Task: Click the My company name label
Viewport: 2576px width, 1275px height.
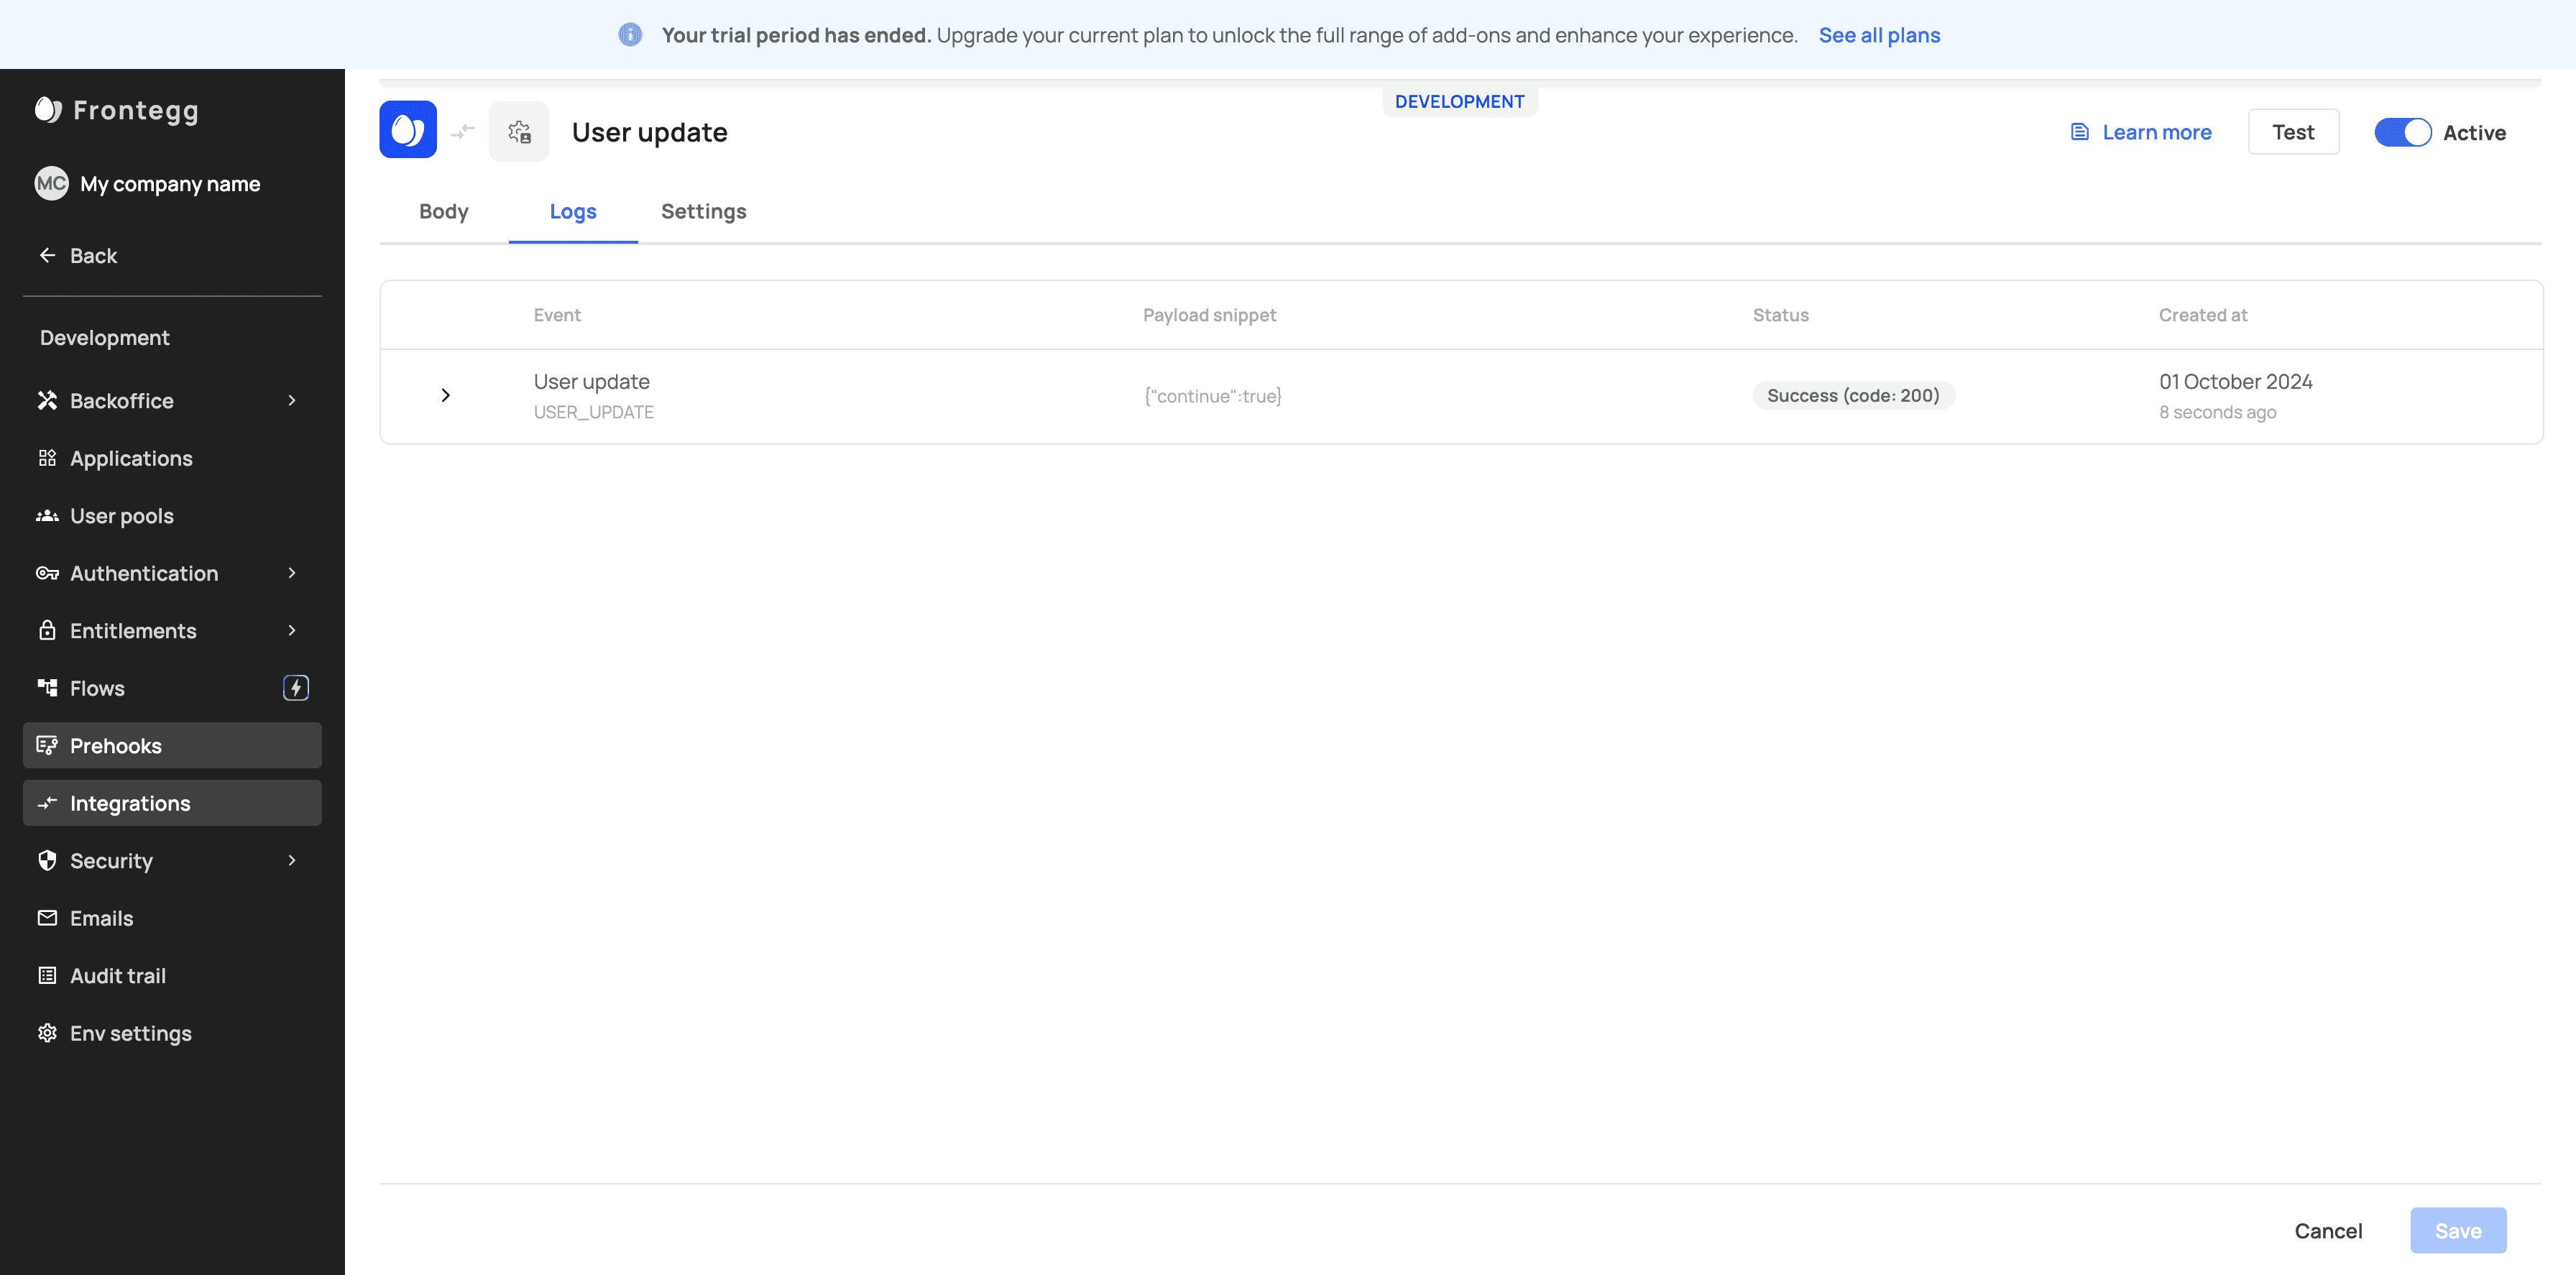Action: pyautogui.click(x=170, y=184)
